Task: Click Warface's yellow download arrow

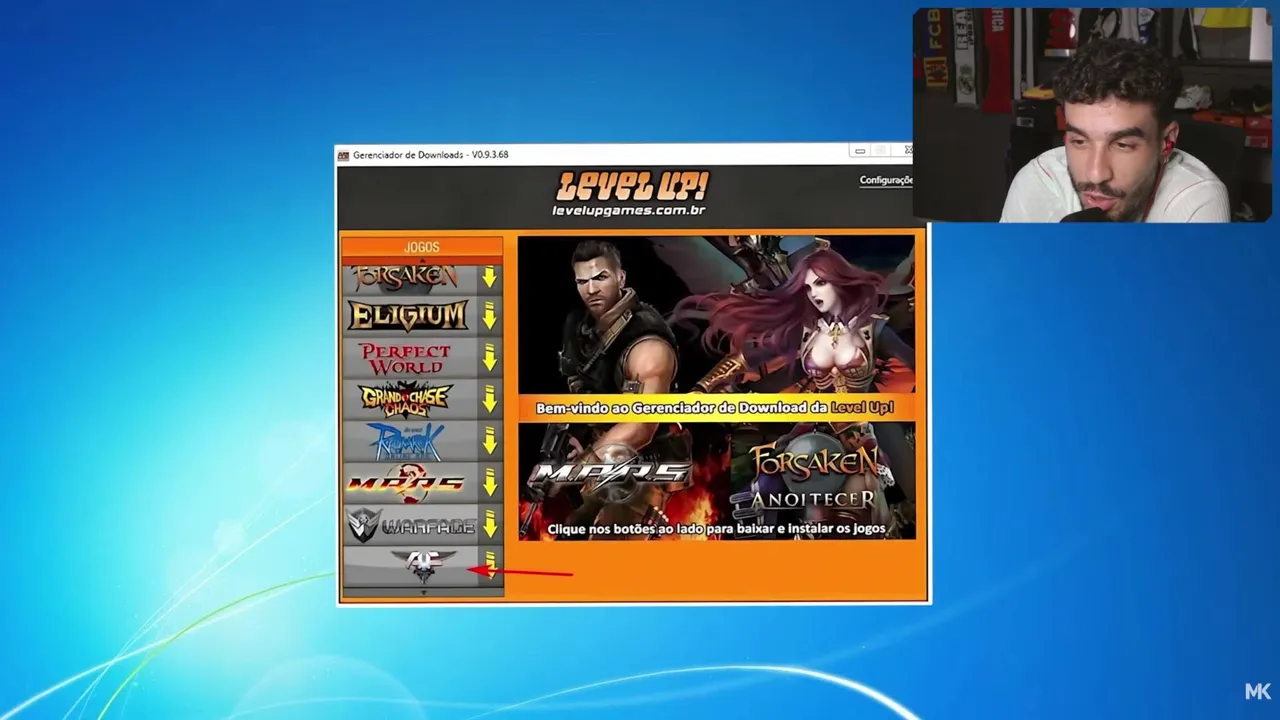Action: click(x=489, y=525)
